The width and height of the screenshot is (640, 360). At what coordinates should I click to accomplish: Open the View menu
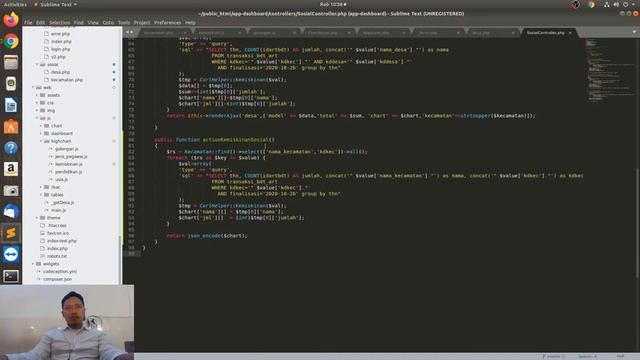click(x=93, y=22)
